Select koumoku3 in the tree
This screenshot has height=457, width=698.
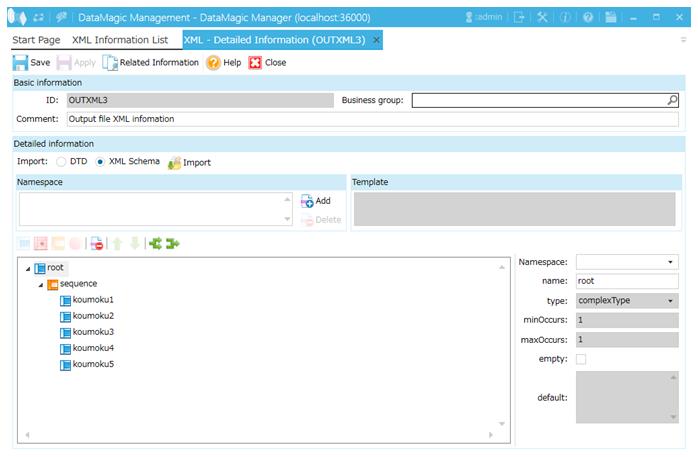(93, 332)
